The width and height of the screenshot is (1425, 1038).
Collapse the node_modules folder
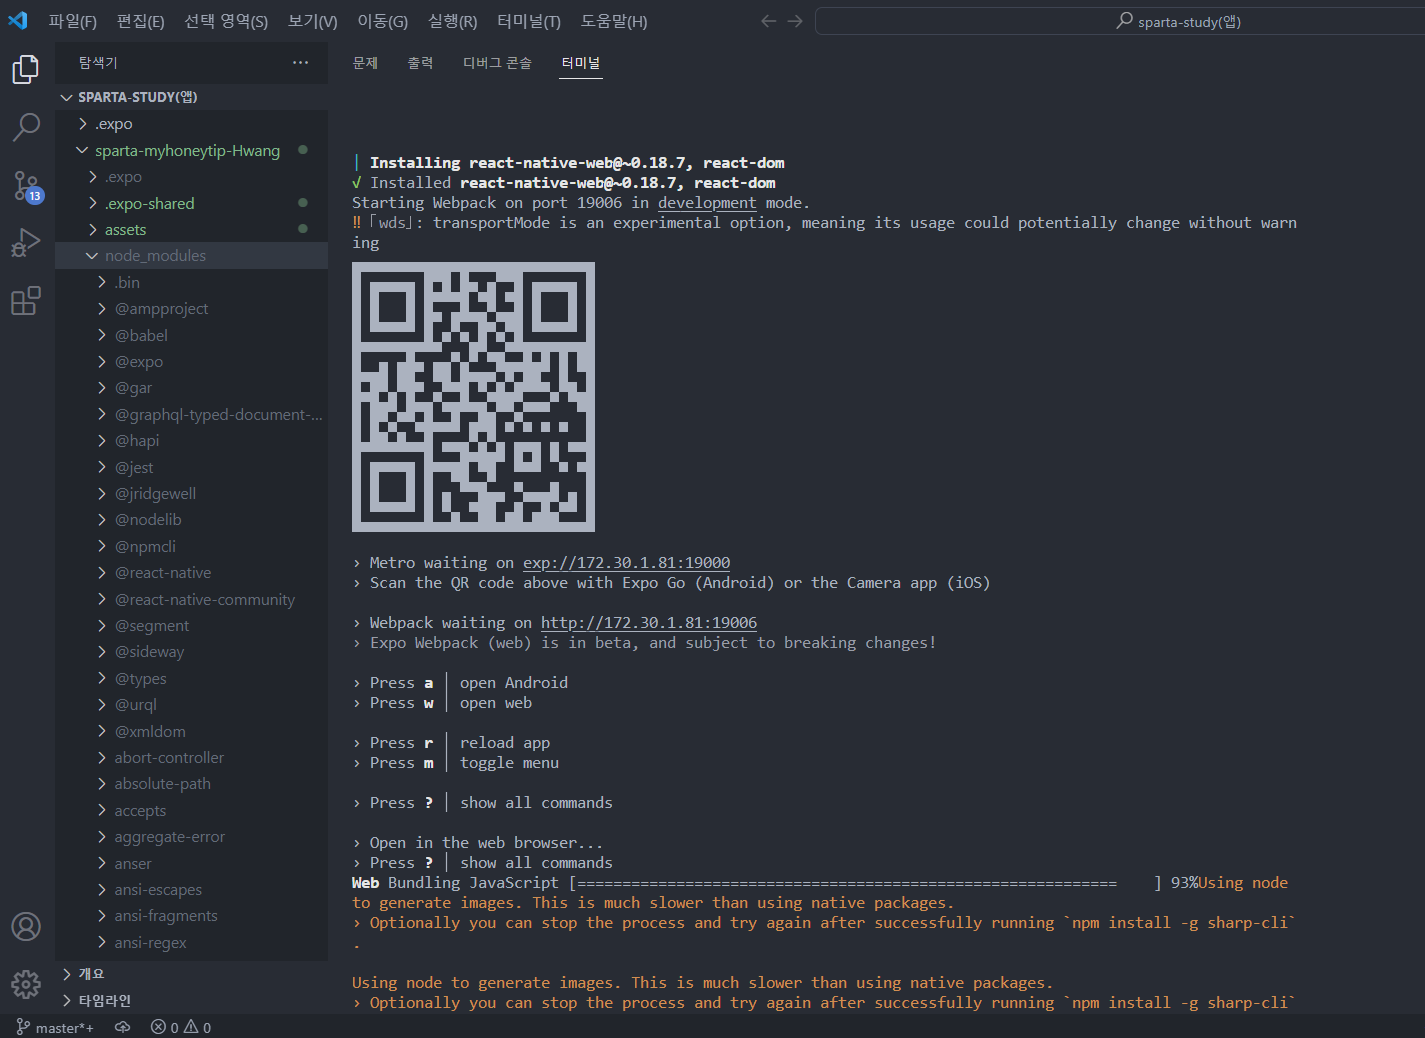tap(191, 256)
